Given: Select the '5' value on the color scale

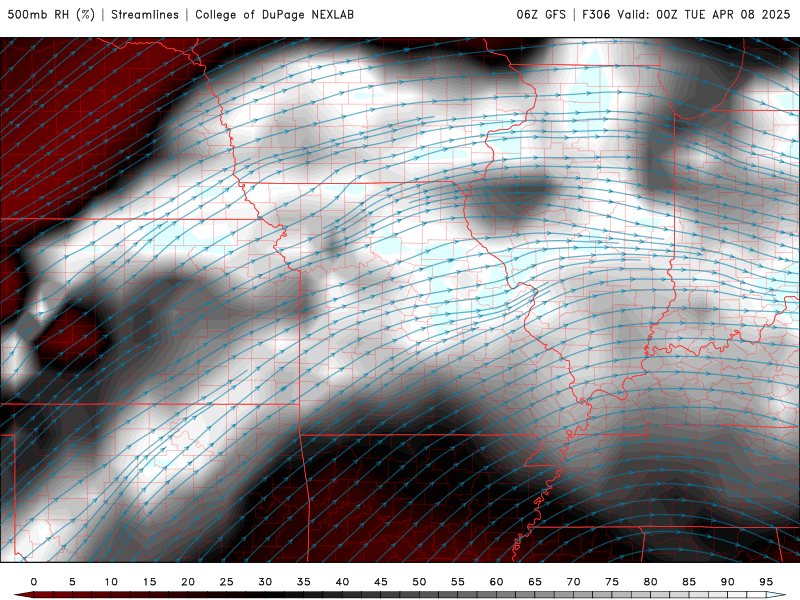Looking at the screenshot, I should pyautogui.click(x=72, y=582).
